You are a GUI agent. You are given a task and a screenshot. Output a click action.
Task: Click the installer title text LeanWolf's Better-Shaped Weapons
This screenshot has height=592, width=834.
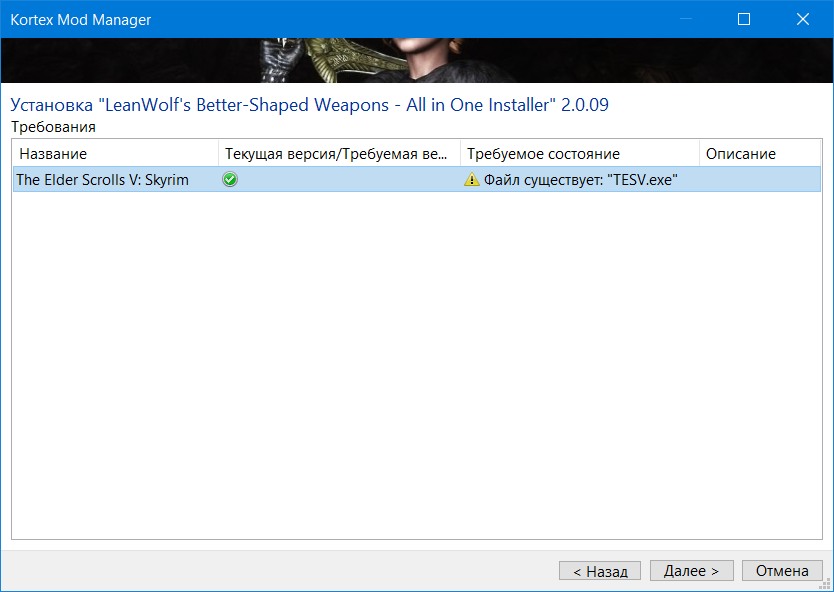click(310, 105)
